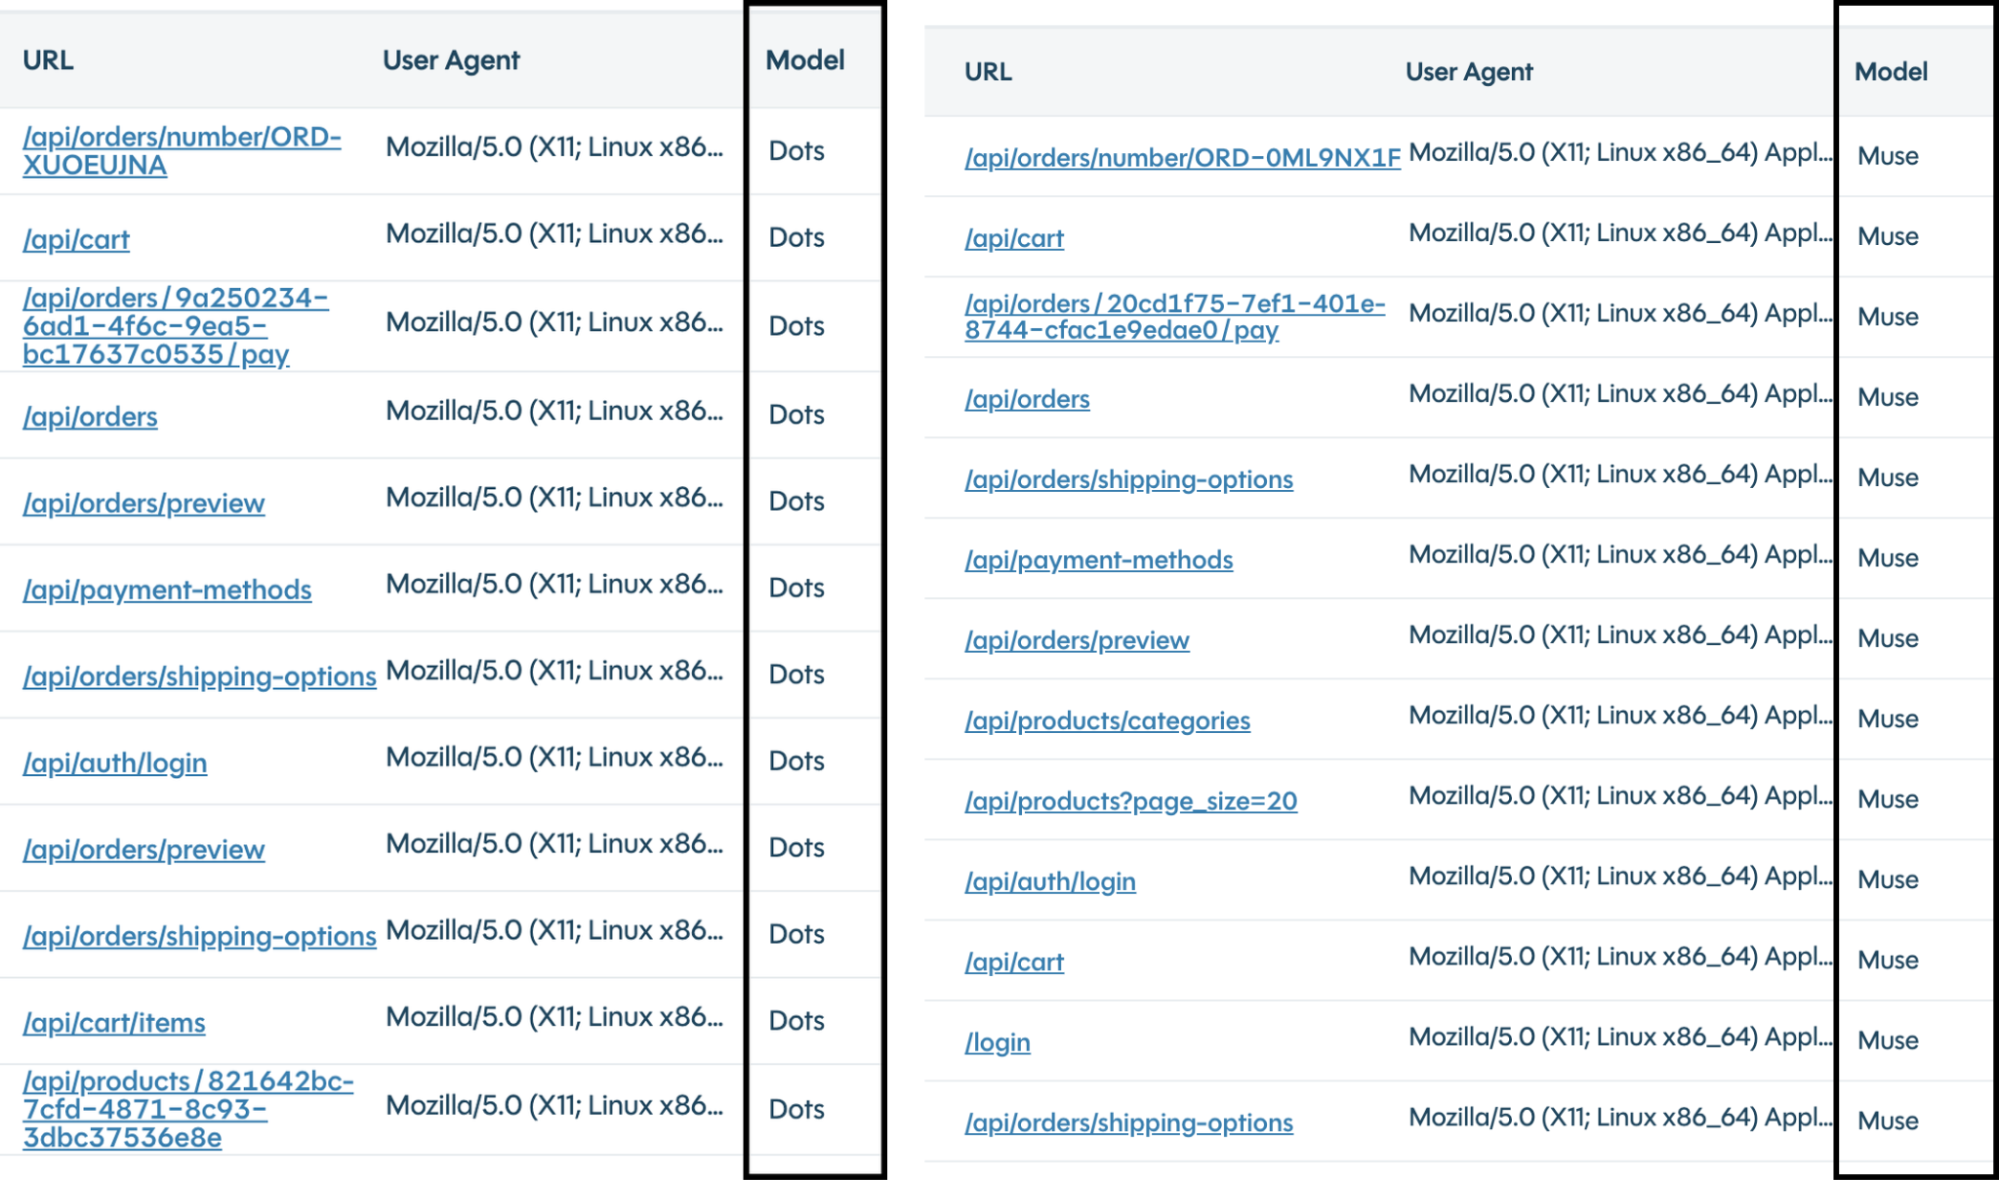Image resolution: width=1999 pixels, height=1181 pixels.
Task: Click the URL column header in Dots table
Action: [x=48, y=60]
